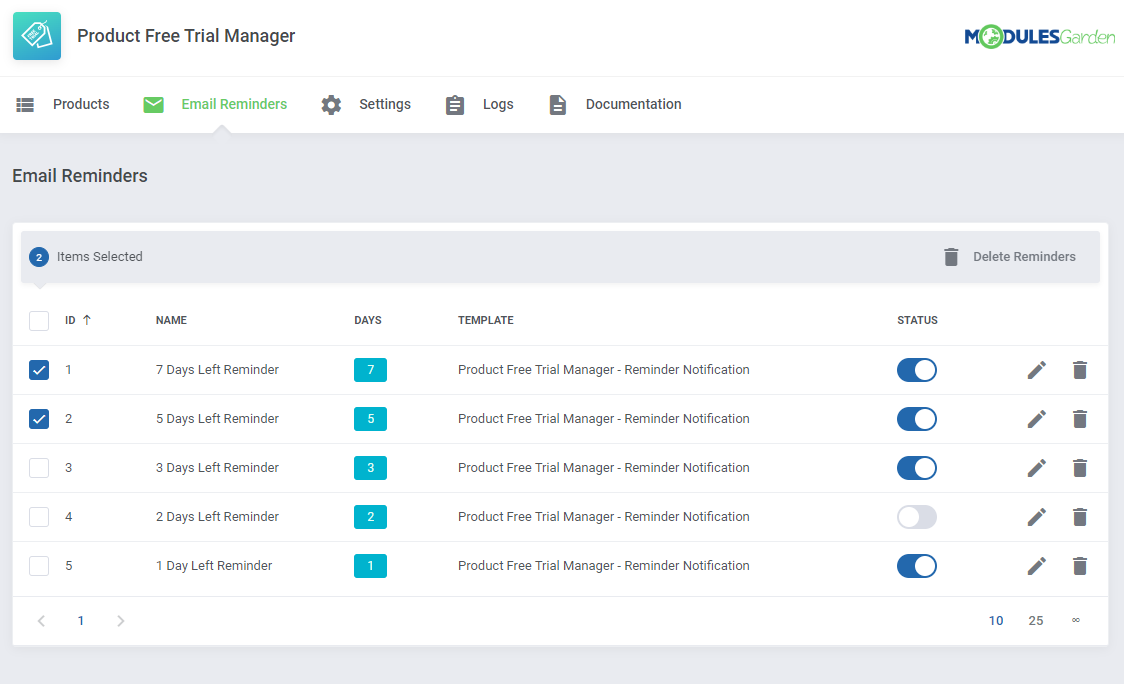Click the Product Free Trial Manager title
This screenshot has height=684, width=1124.
(x=186, y=36)
